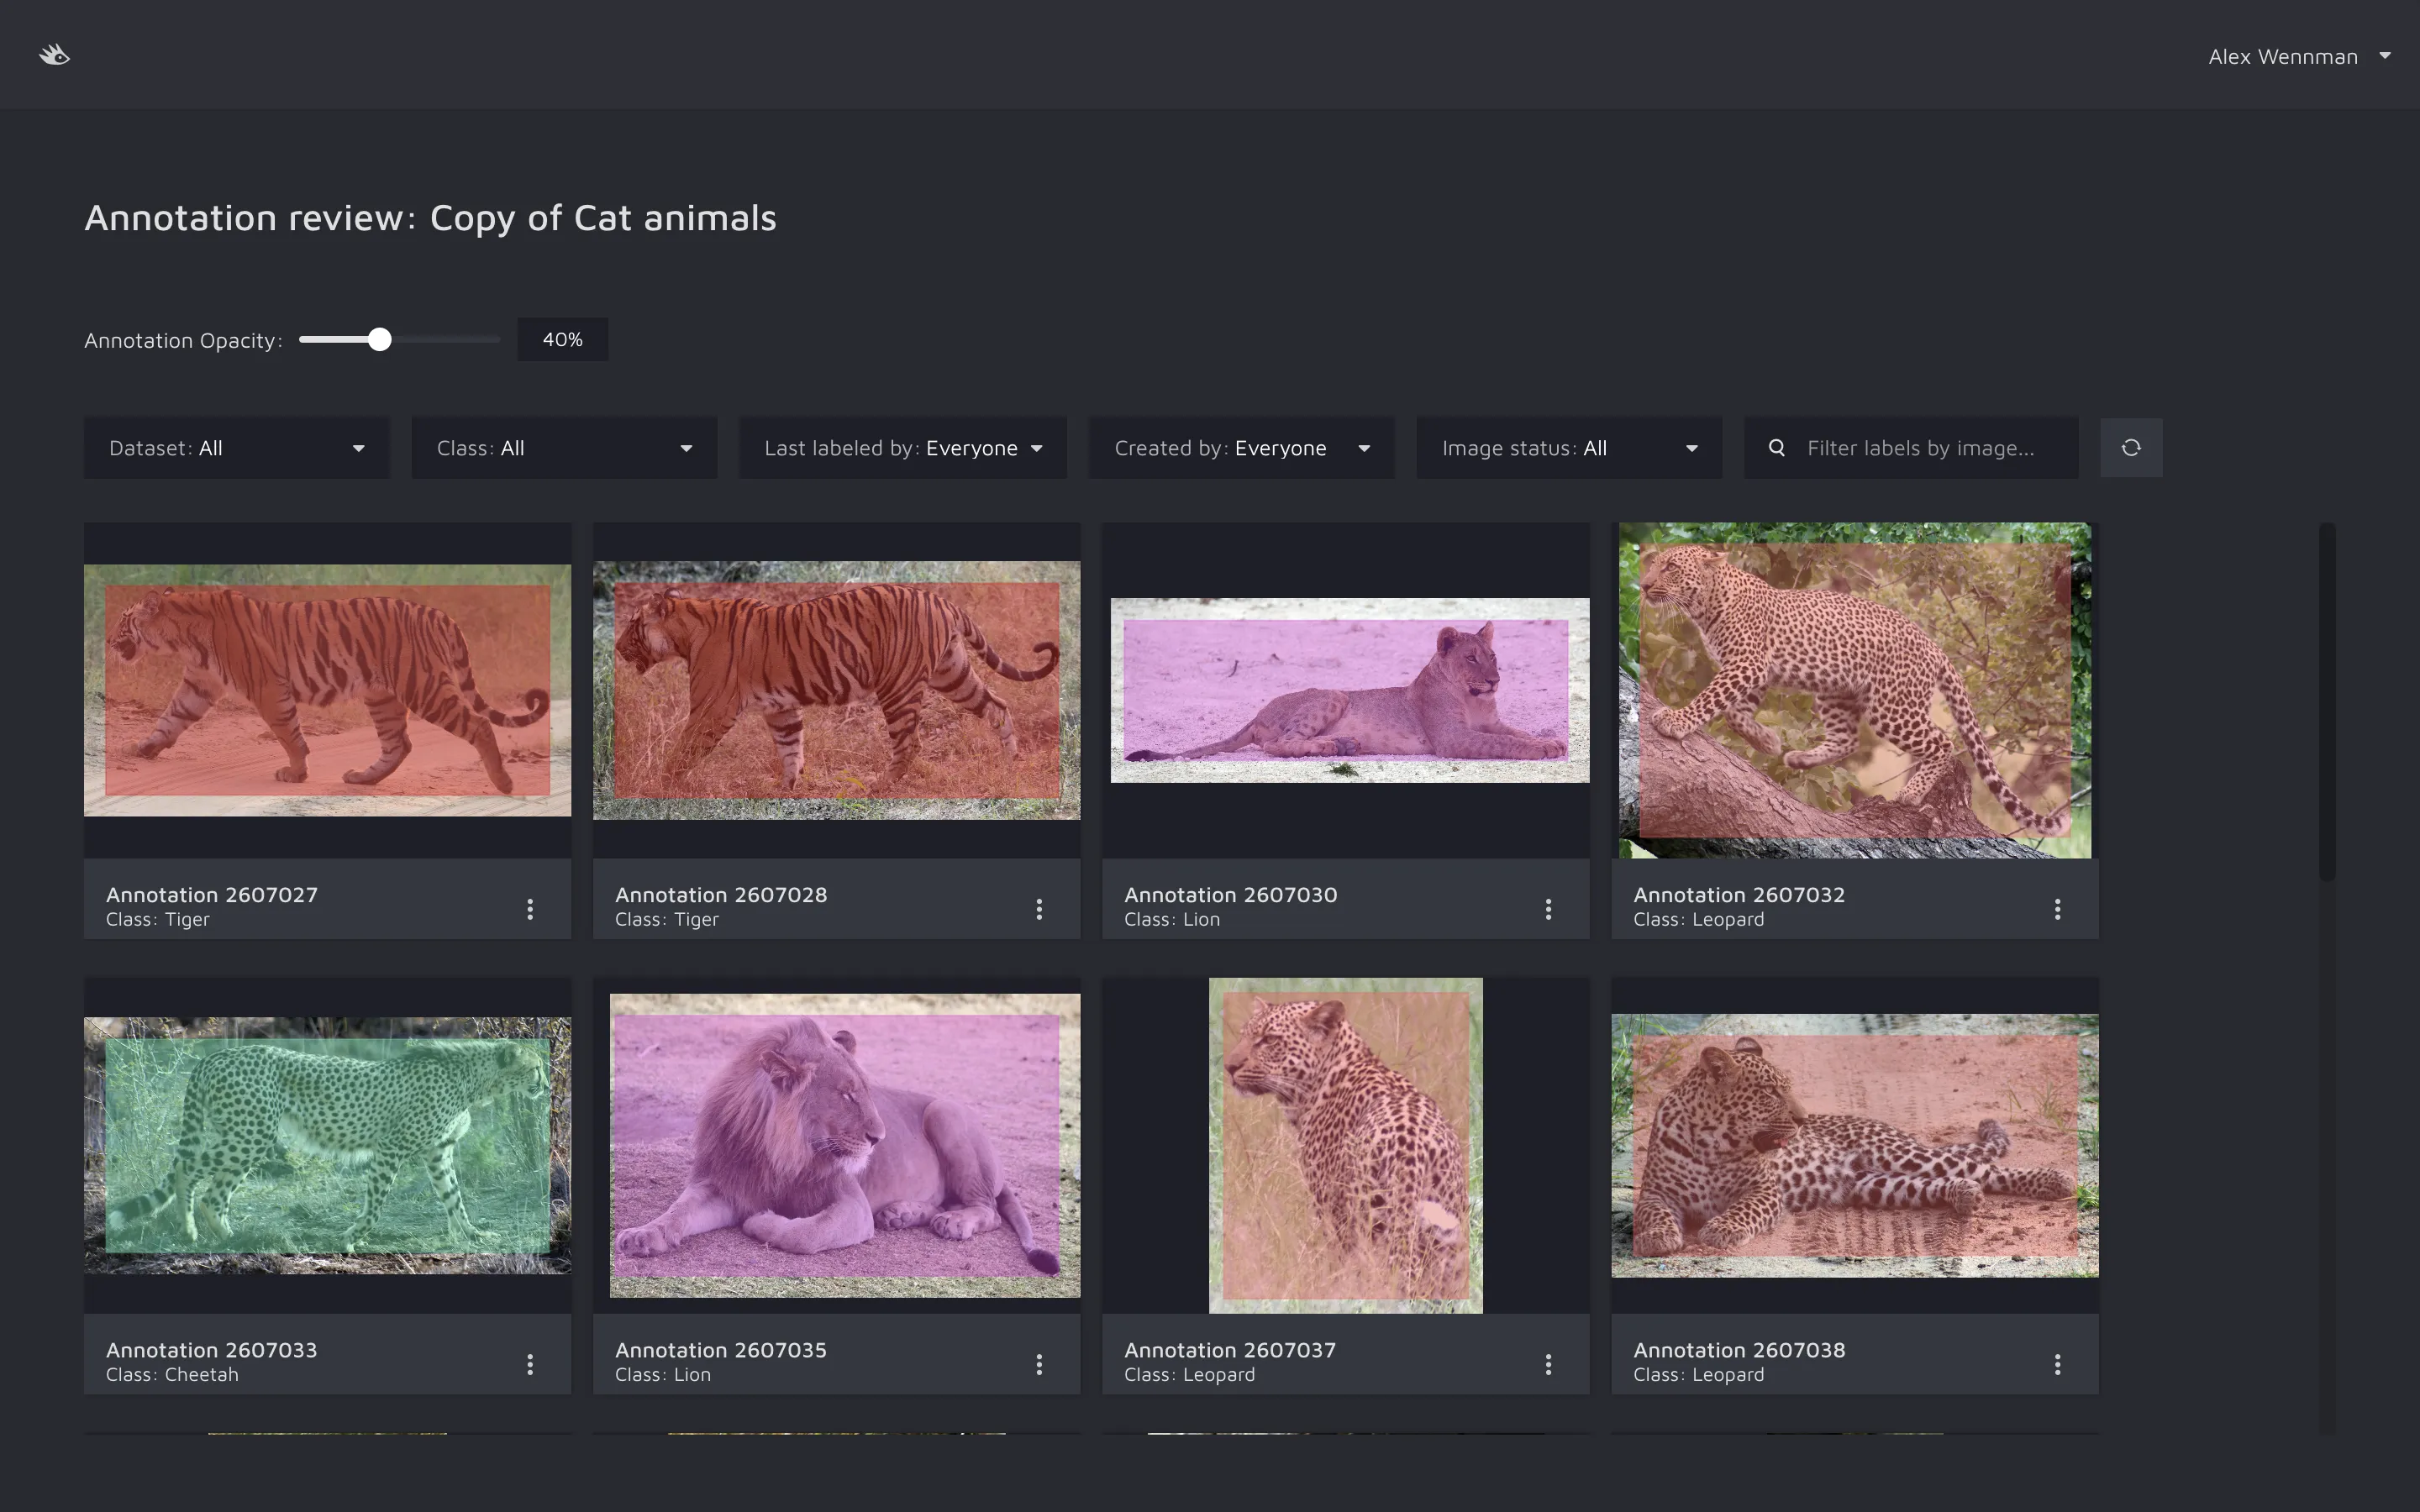Expand the Last labeled by dropdown
This screenshot has width=2420, height=1512.
[902, 448]
